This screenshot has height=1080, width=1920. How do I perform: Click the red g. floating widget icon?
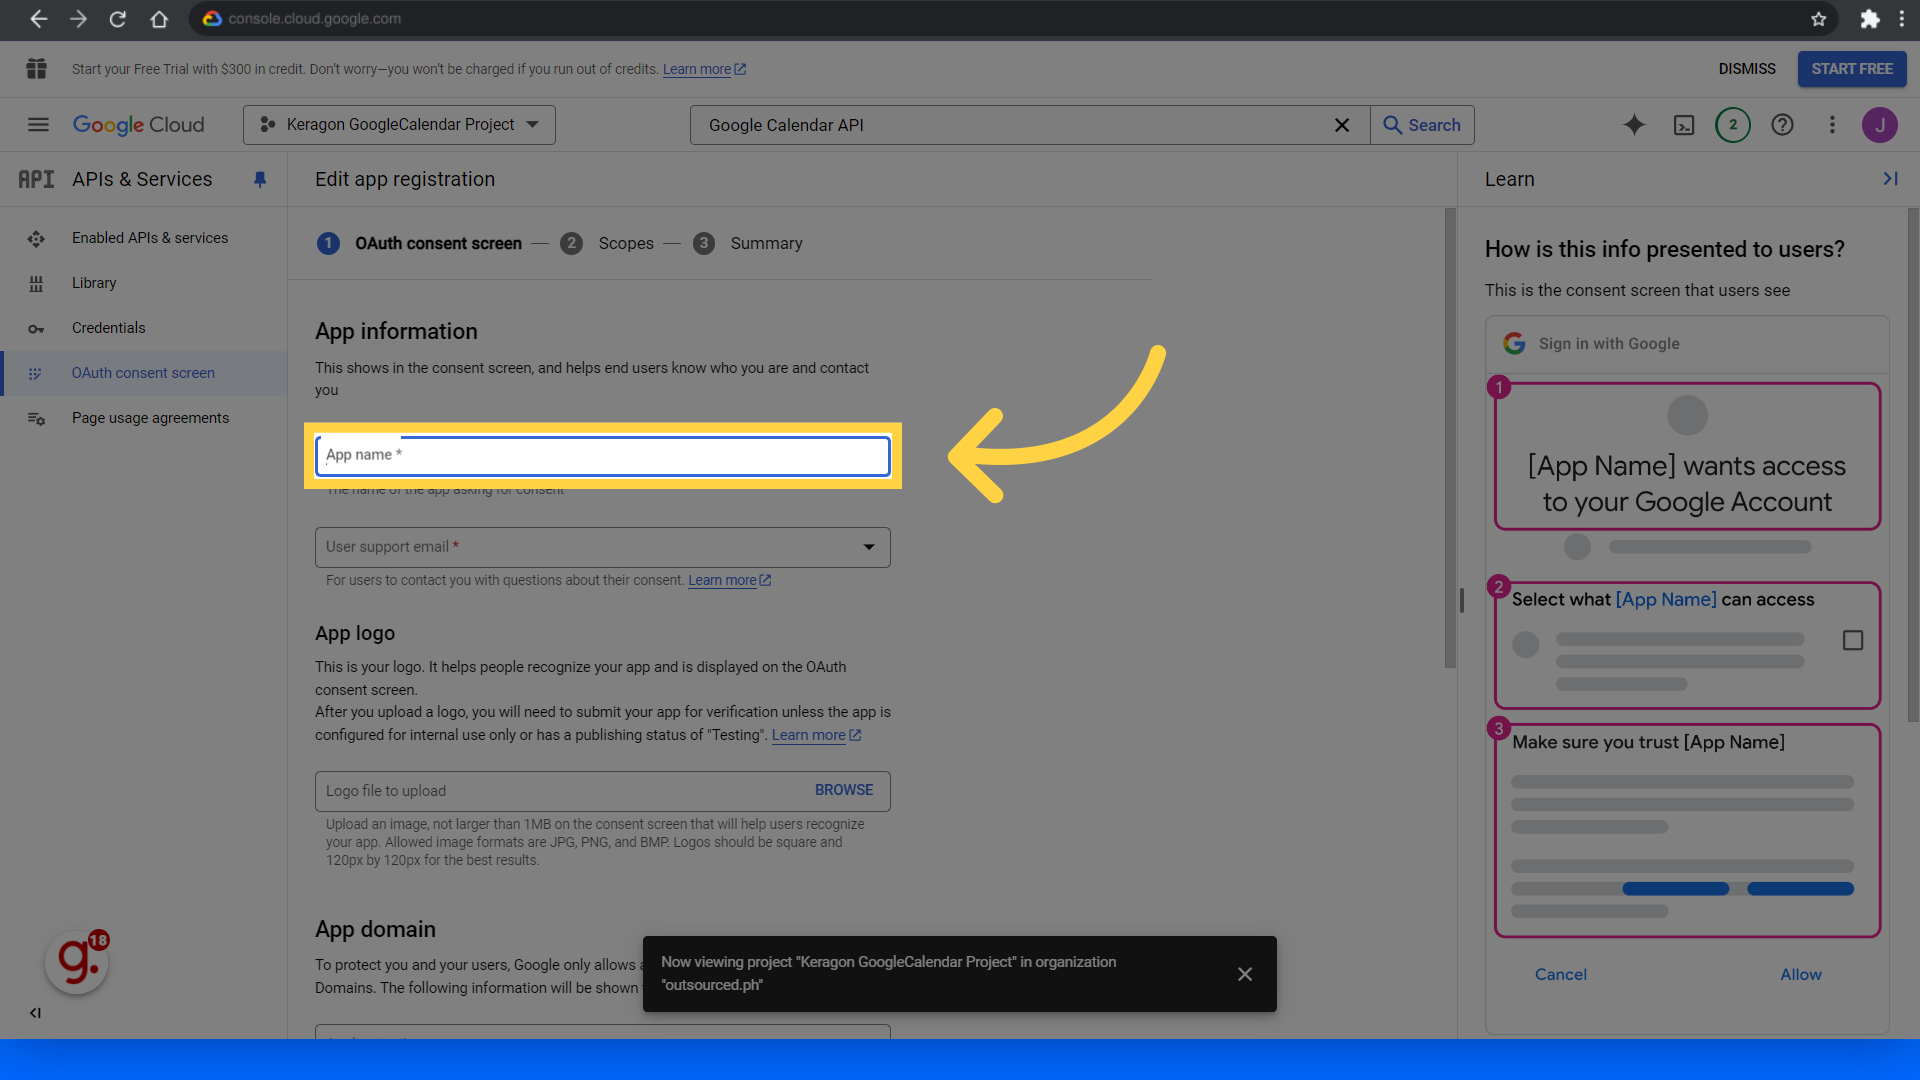pos(77,962)
